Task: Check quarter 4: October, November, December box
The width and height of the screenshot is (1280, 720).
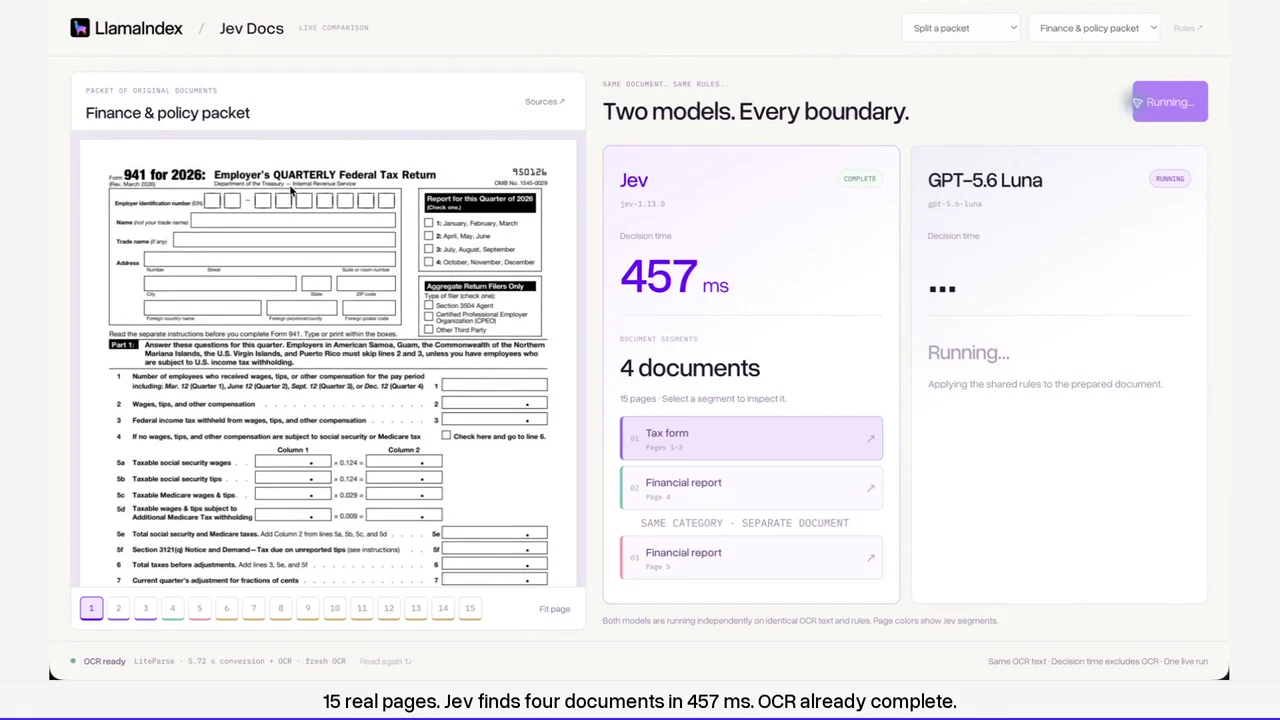Action: 429,262
